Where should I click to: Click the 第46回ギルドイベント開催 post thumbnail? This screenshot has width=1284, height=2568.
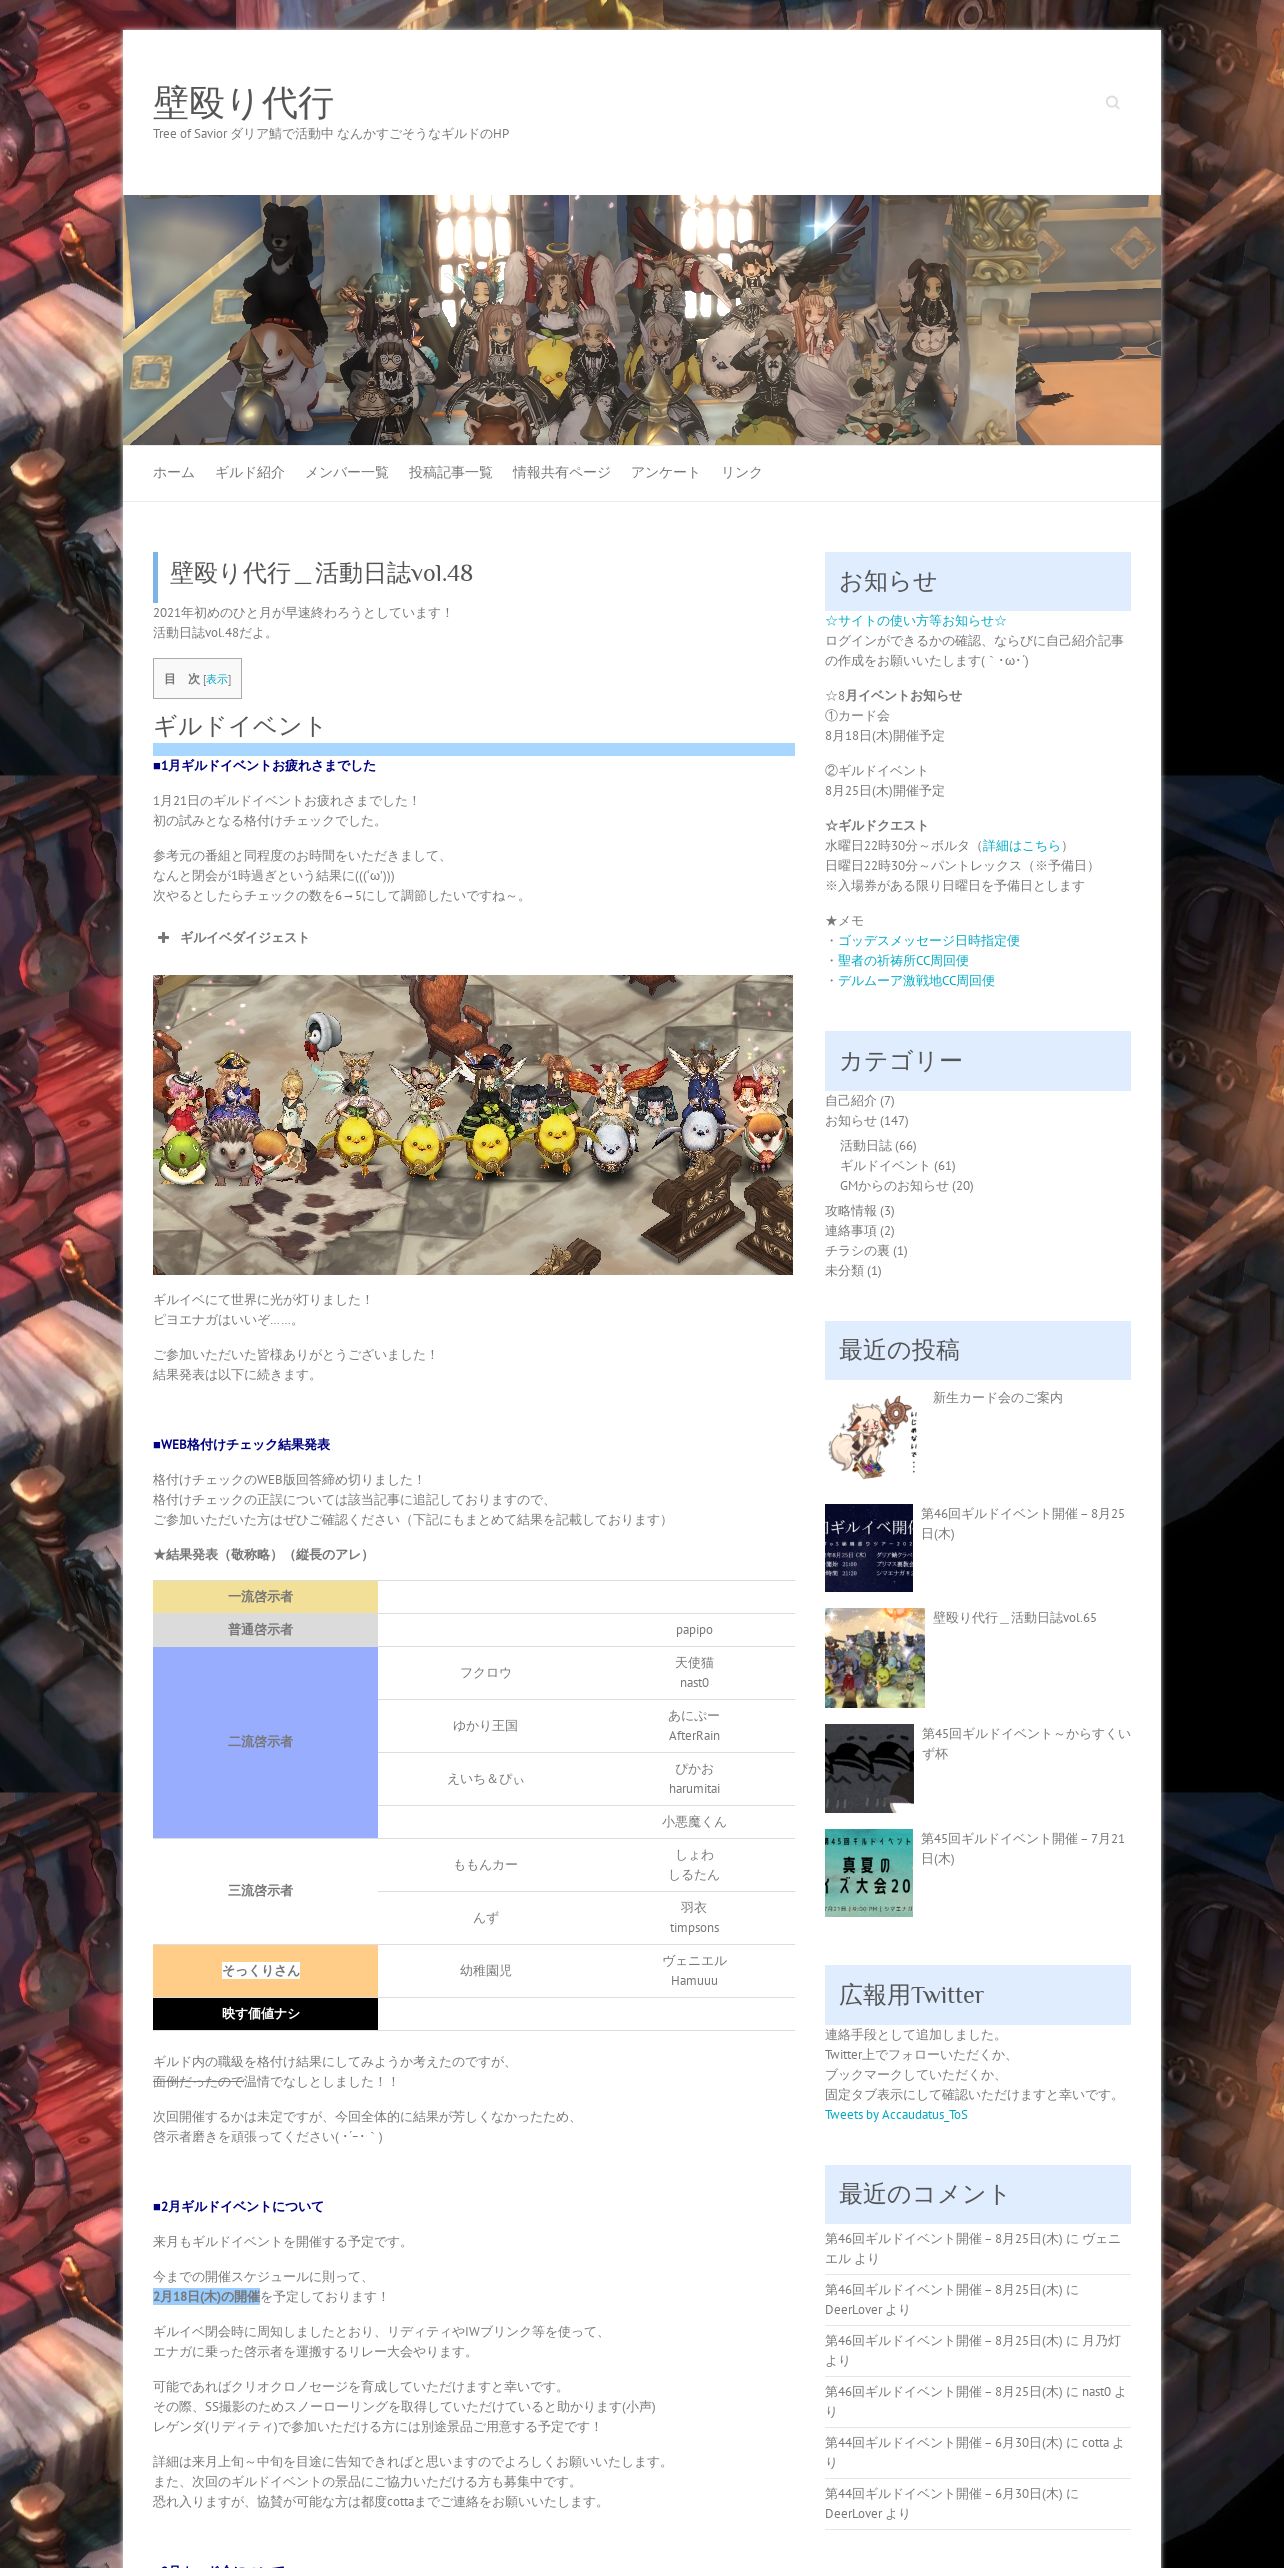(x=869, y=1547)
